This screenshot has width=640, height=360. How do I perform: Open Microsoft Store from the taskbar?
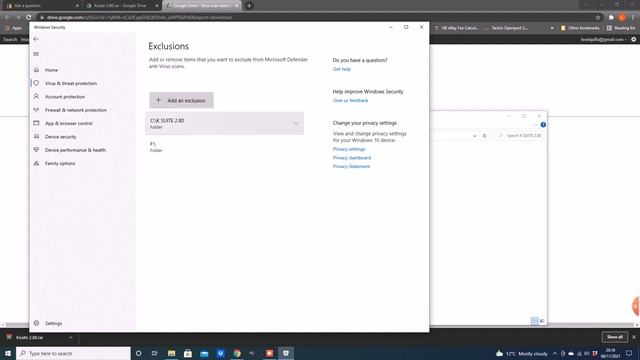188,353
